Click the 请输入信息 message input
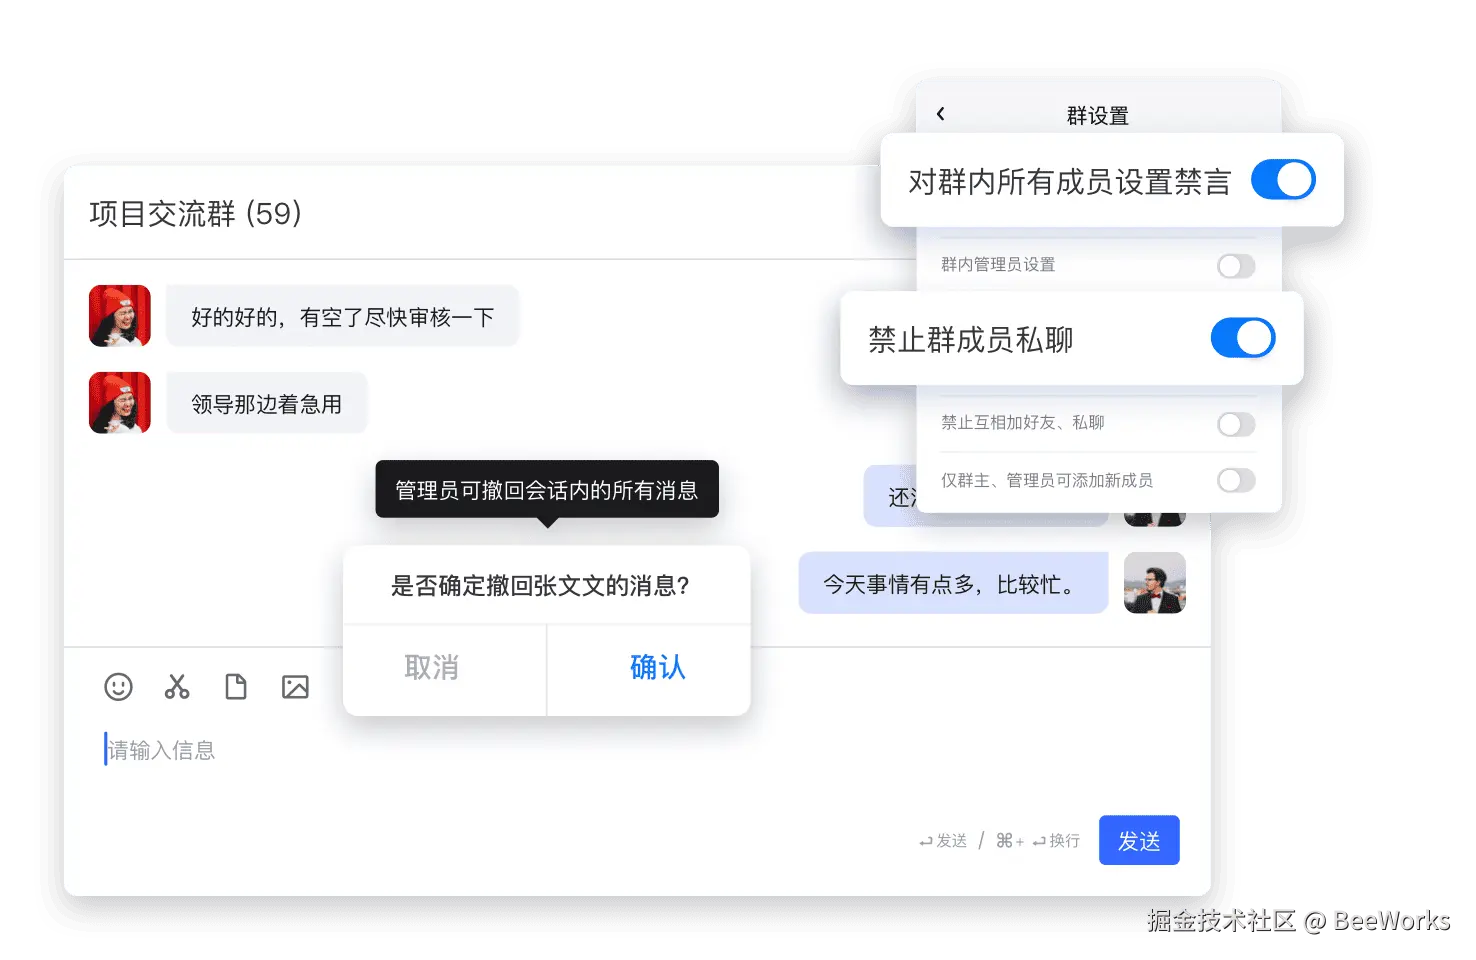The width and height of the screenshot is (1476, 960). 160,750
